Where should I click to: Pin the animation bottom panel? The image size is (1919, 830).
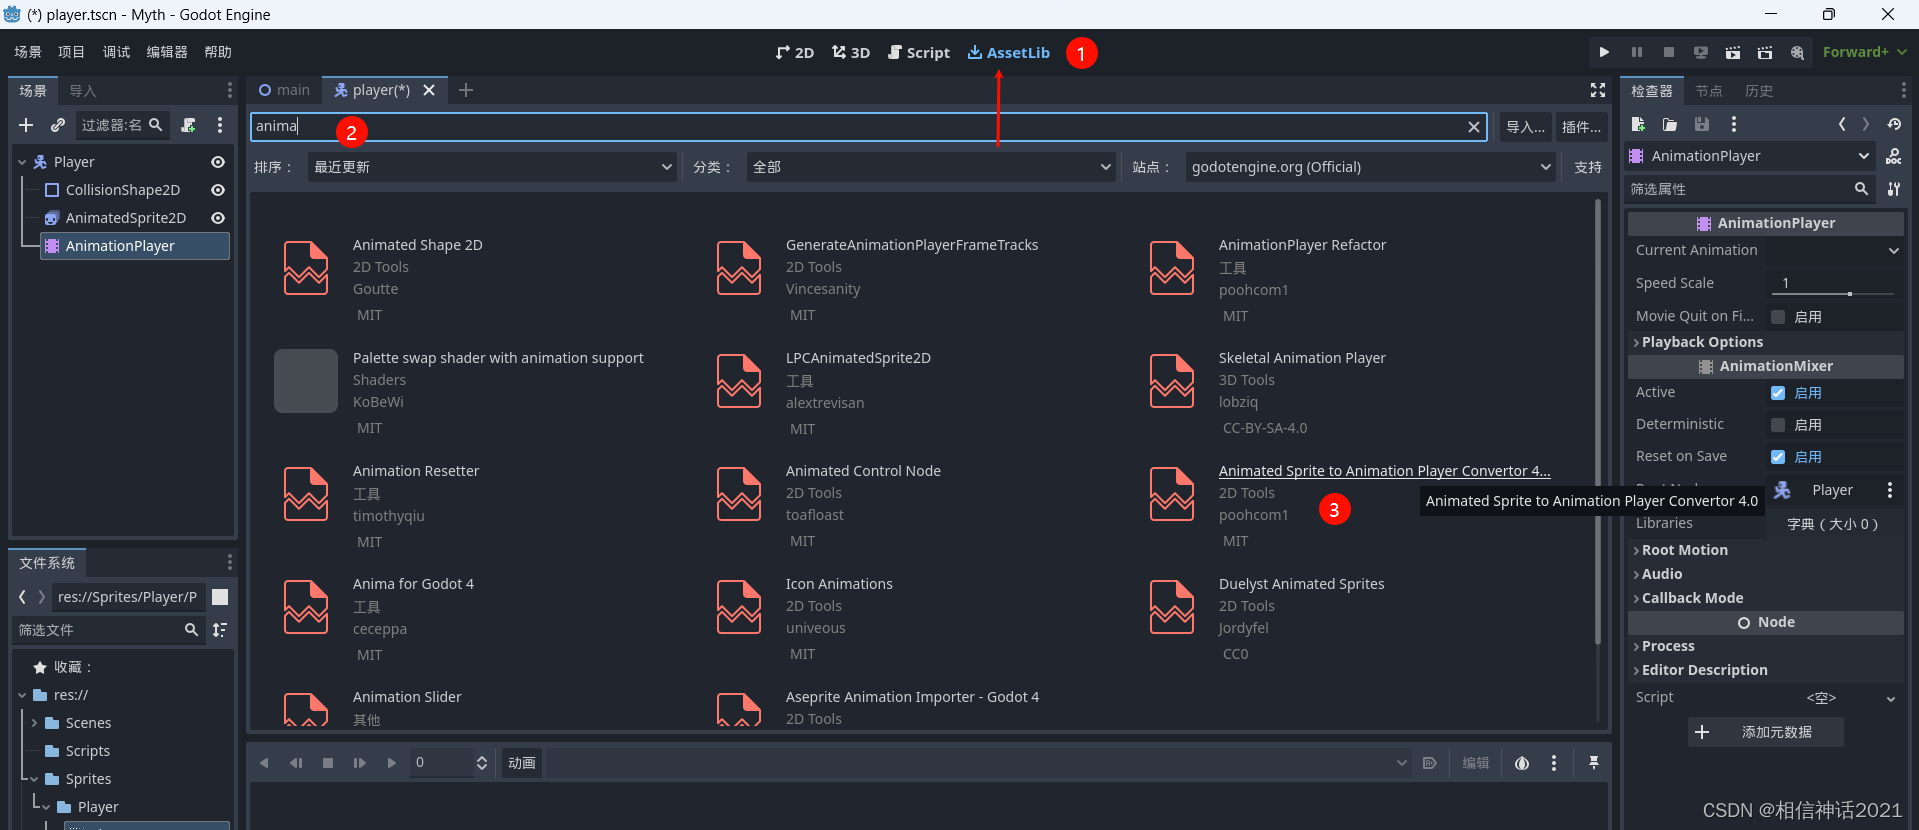pyautogui.click(x=1594, y=763)
